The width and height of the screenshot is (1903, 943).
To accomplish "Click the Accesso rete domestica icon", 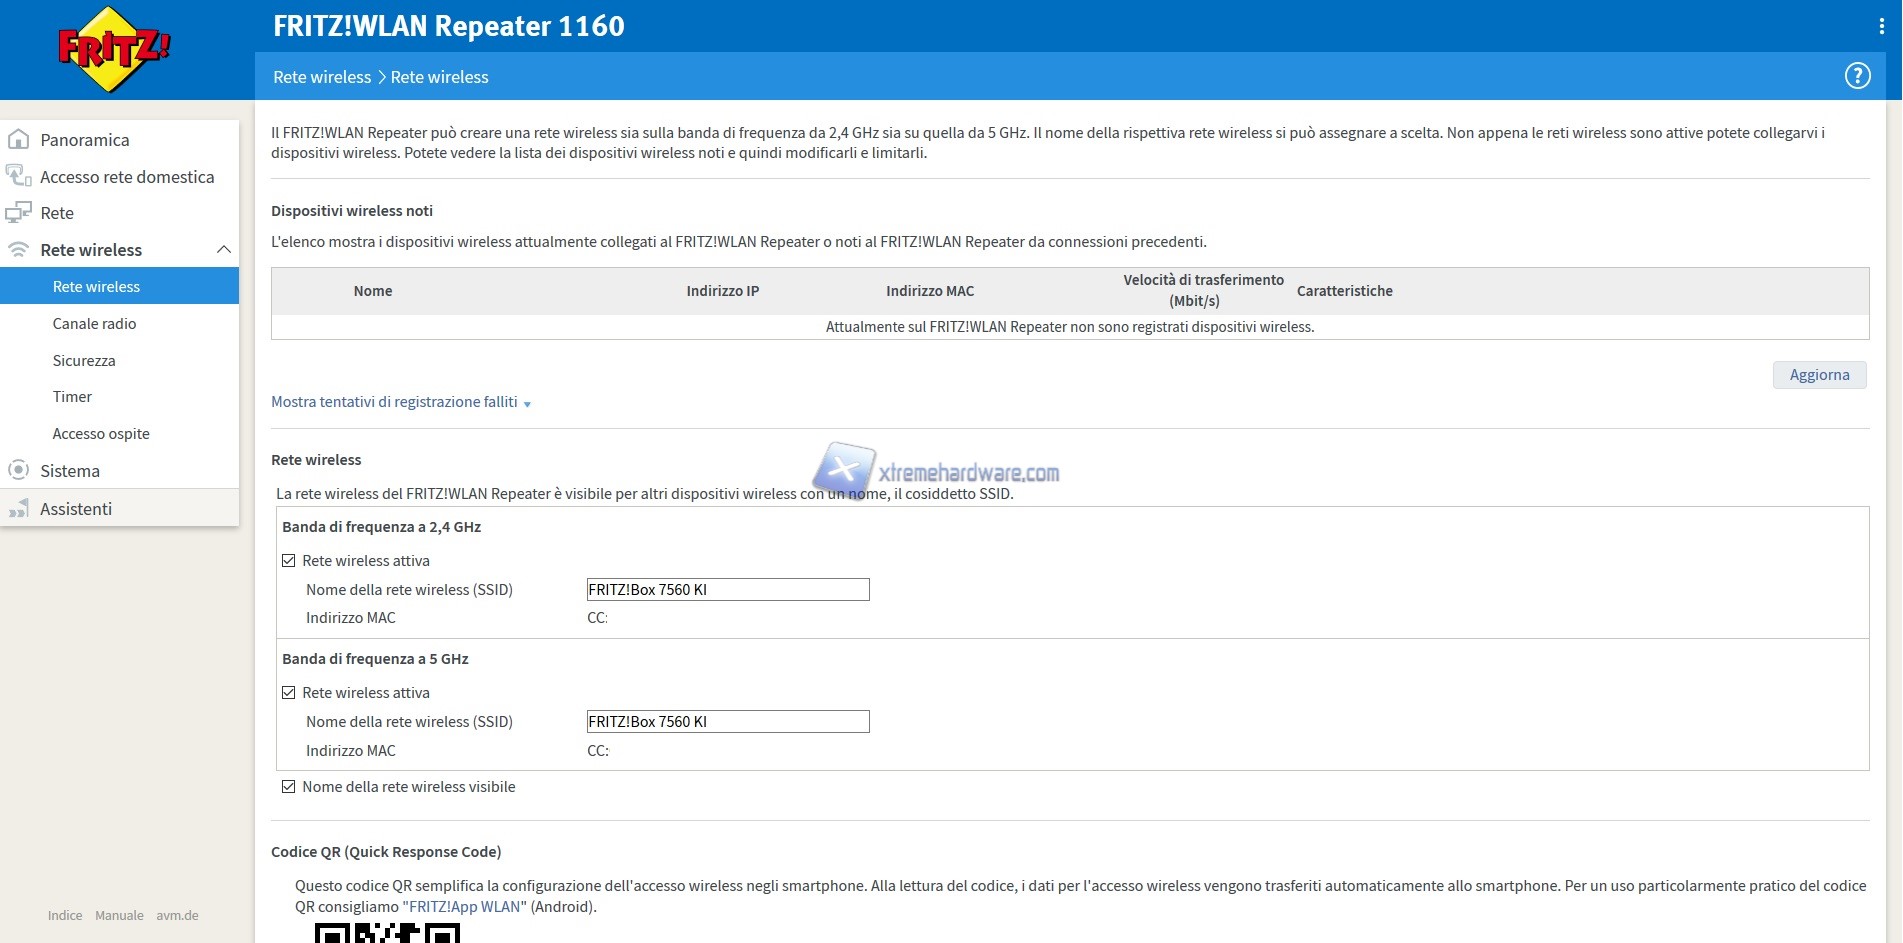I will click(x=18, y=177).
